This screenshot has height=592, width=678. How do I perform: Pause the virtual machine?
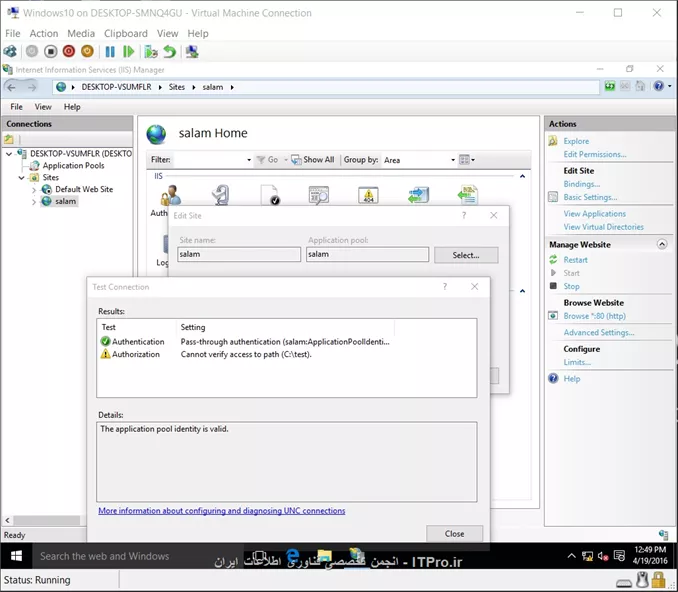pyautogui.click(x=110, y=52)
